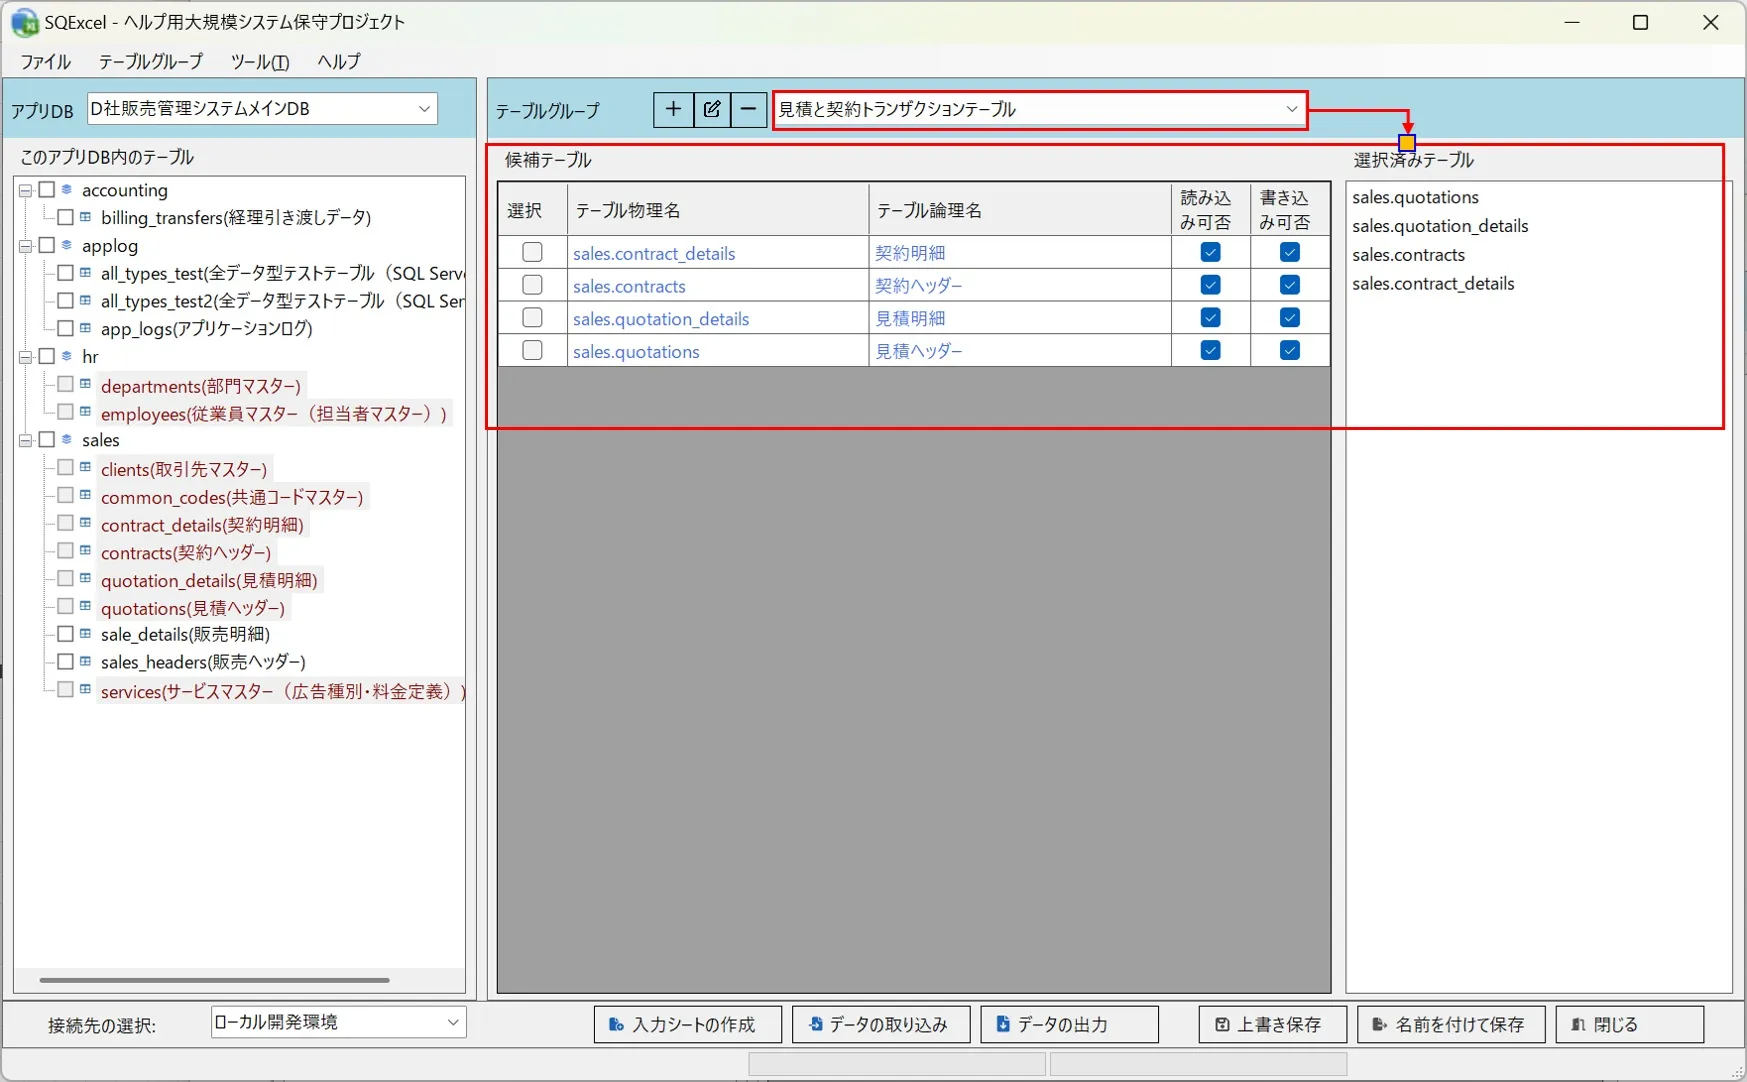Viewport: 1747px width, 1082px height.
Task: Click the sales schema icon
Action: coord(67,439)
